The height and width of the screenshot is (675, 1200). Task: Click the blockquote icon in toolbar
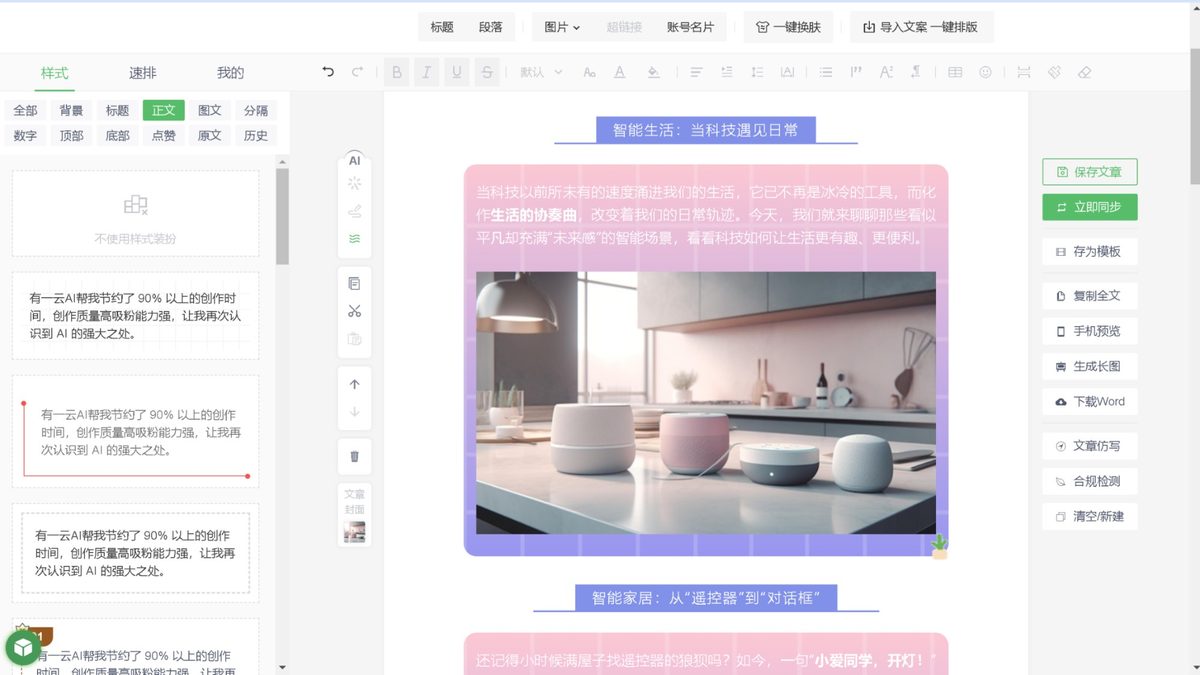[x=855, y=72]
